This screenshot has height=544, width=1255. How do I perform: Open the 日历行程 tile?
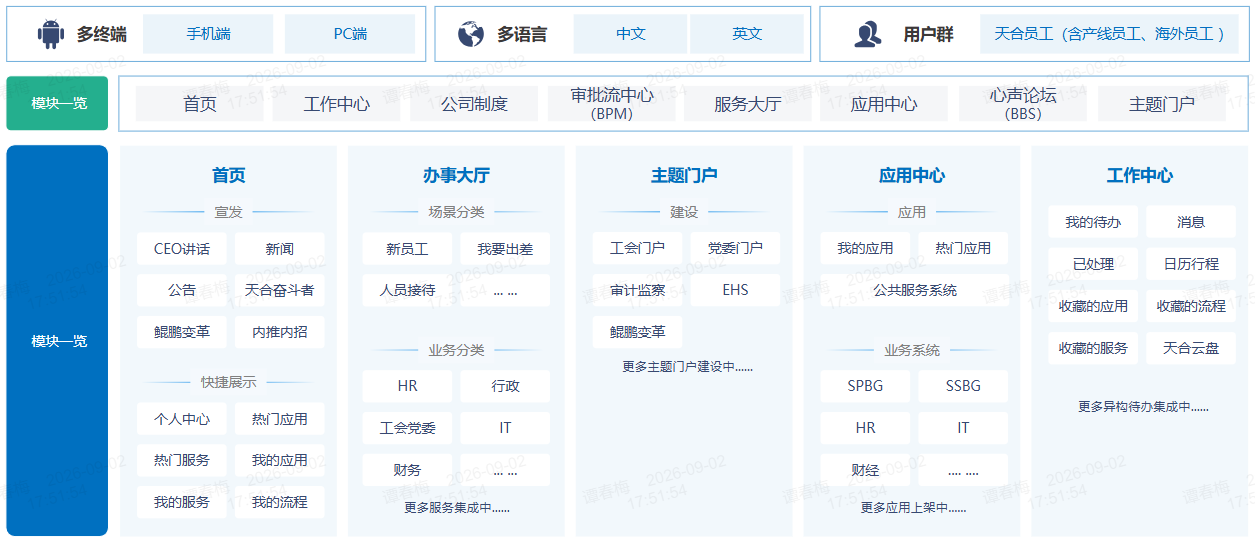(1191, 264)
